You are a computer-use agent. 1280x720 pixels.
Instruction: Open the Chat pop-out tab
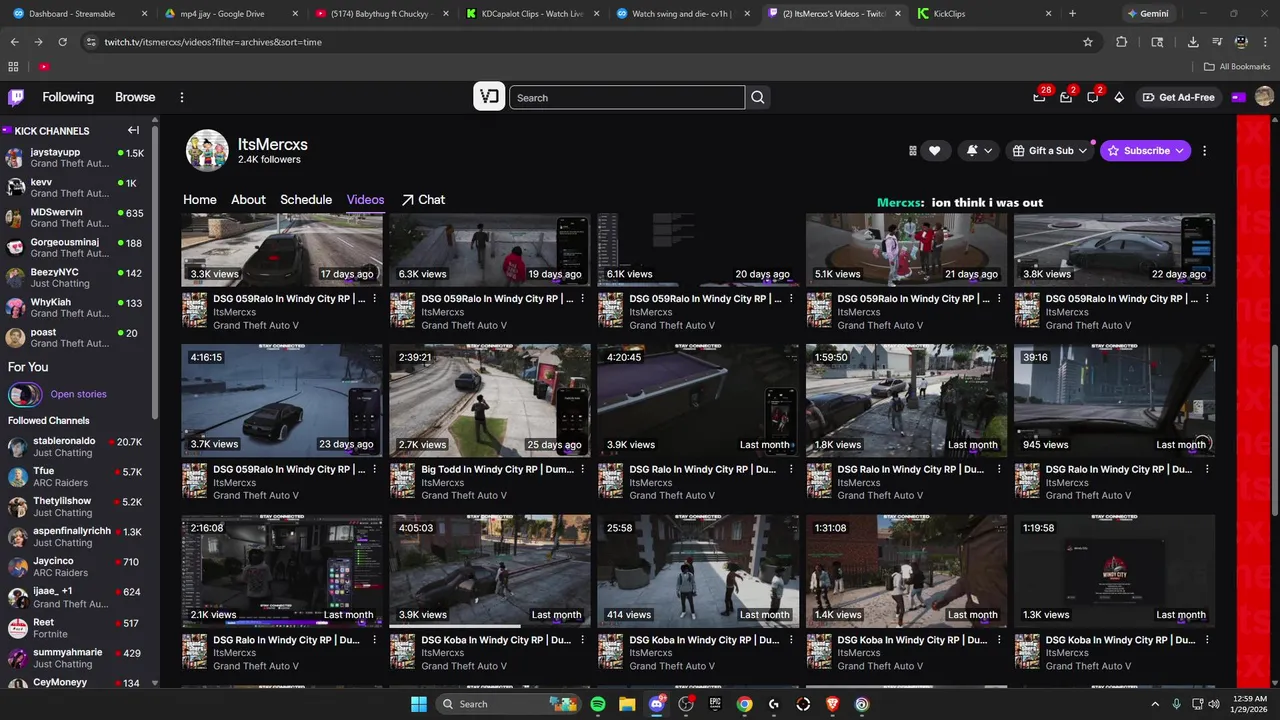(x=423, y=200)
